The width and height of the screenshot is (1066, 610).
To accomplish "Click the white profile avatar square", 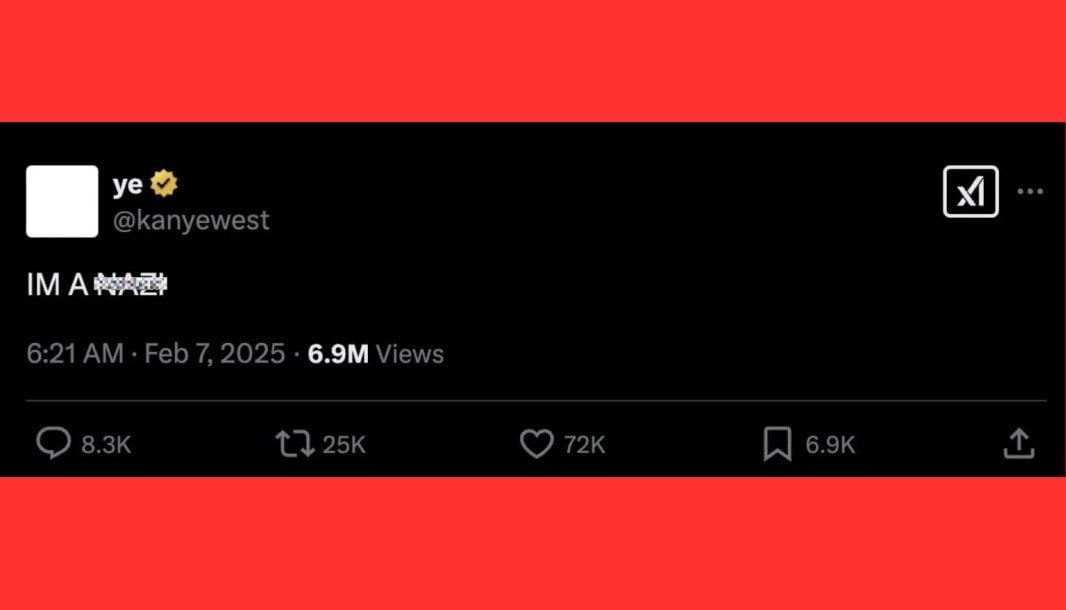I will pyautogui.click(x=61, y=201).
